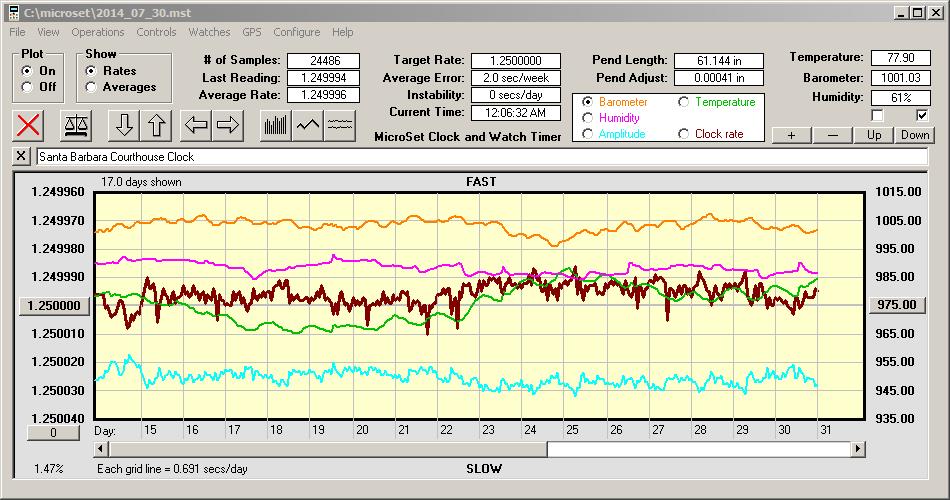The width and height of the screenshot is (950, 500).
Task: Click the MicroSet app icon in title bar
Action: [x=13, y=13]
